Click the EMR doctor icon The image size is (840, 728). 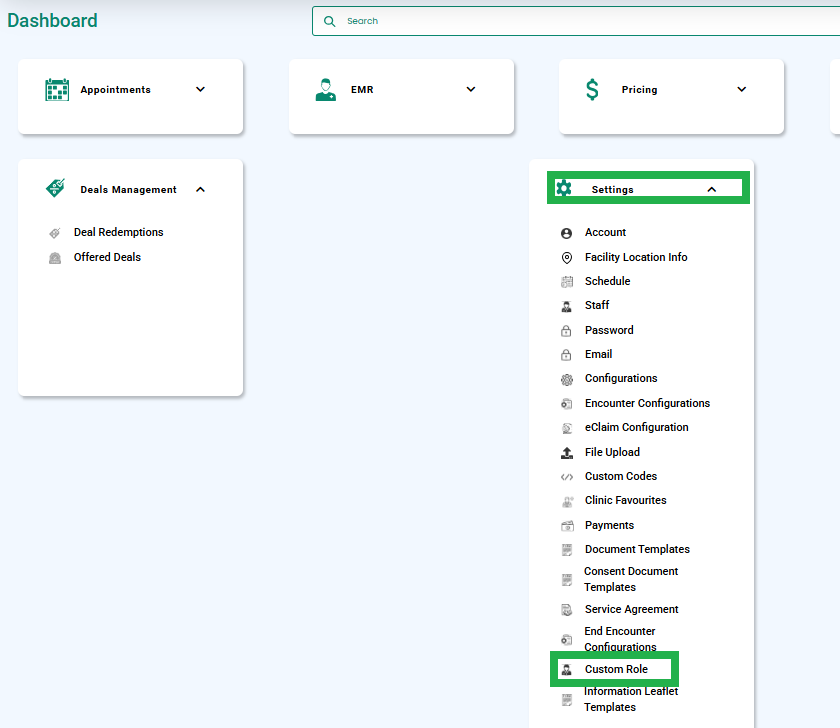coord(326,89)
